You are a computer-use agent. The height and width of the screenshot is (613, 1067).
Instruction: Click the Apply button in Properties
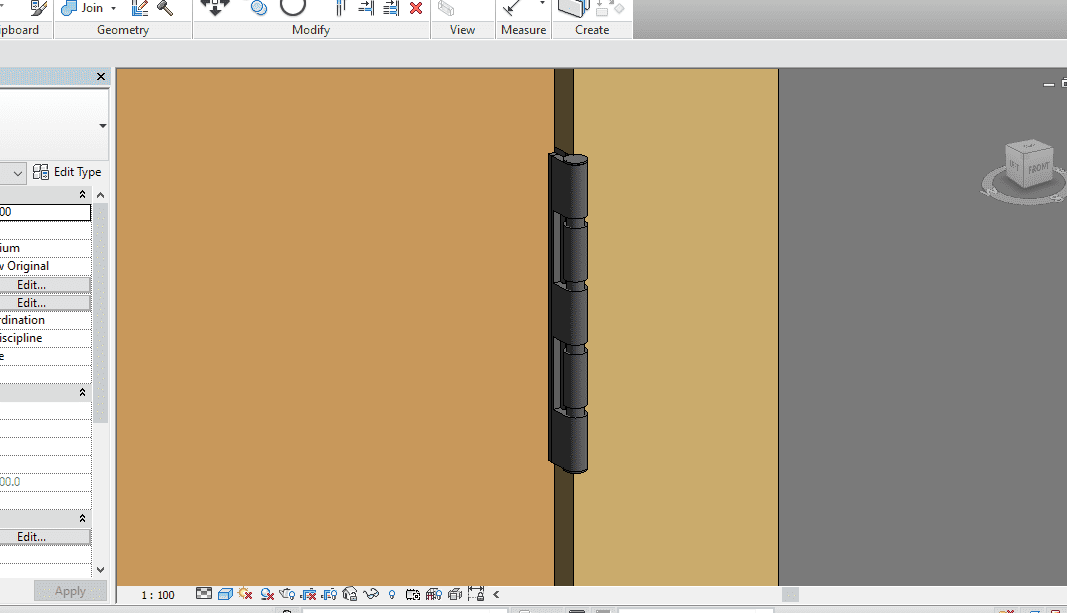[70, 591]
